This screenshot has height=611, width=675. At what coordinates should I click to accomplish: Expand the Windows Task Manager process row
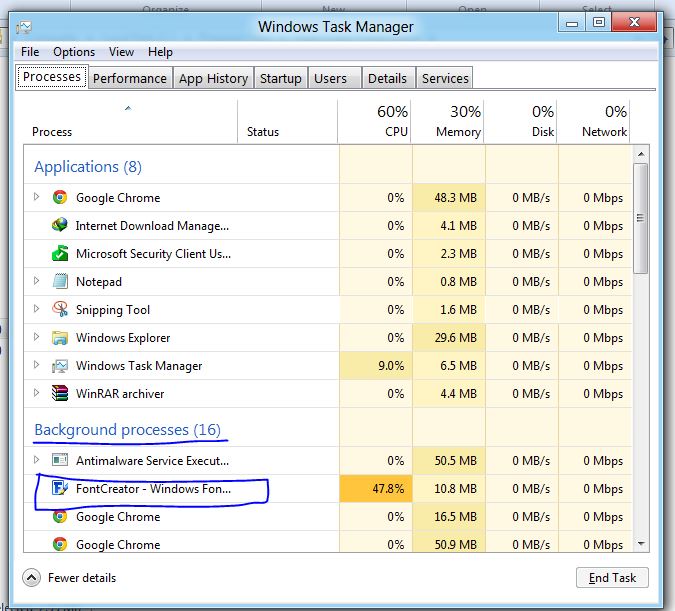tap(37, 365)
